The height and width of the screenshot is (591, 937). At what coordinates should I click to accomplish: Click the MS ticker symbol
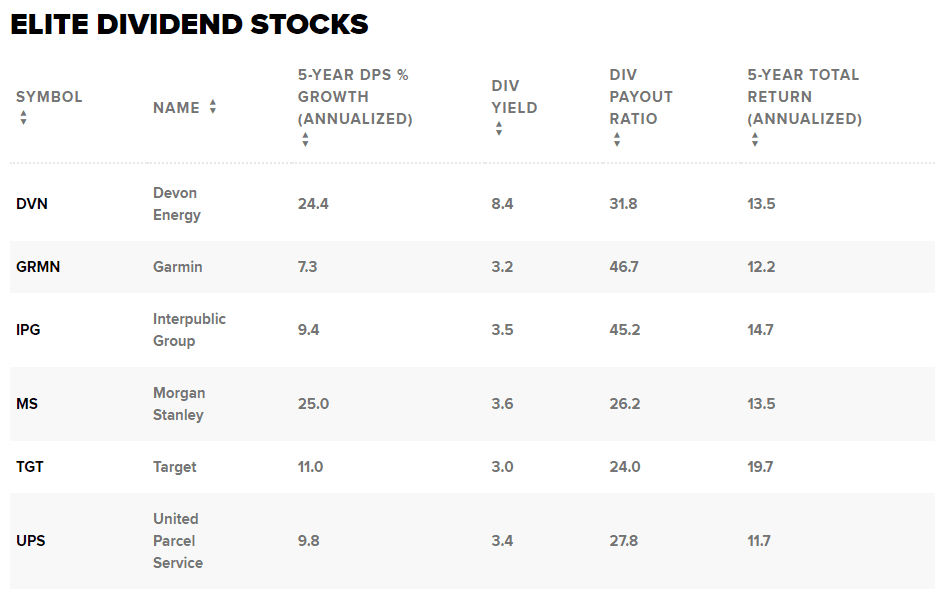[26, 404]
